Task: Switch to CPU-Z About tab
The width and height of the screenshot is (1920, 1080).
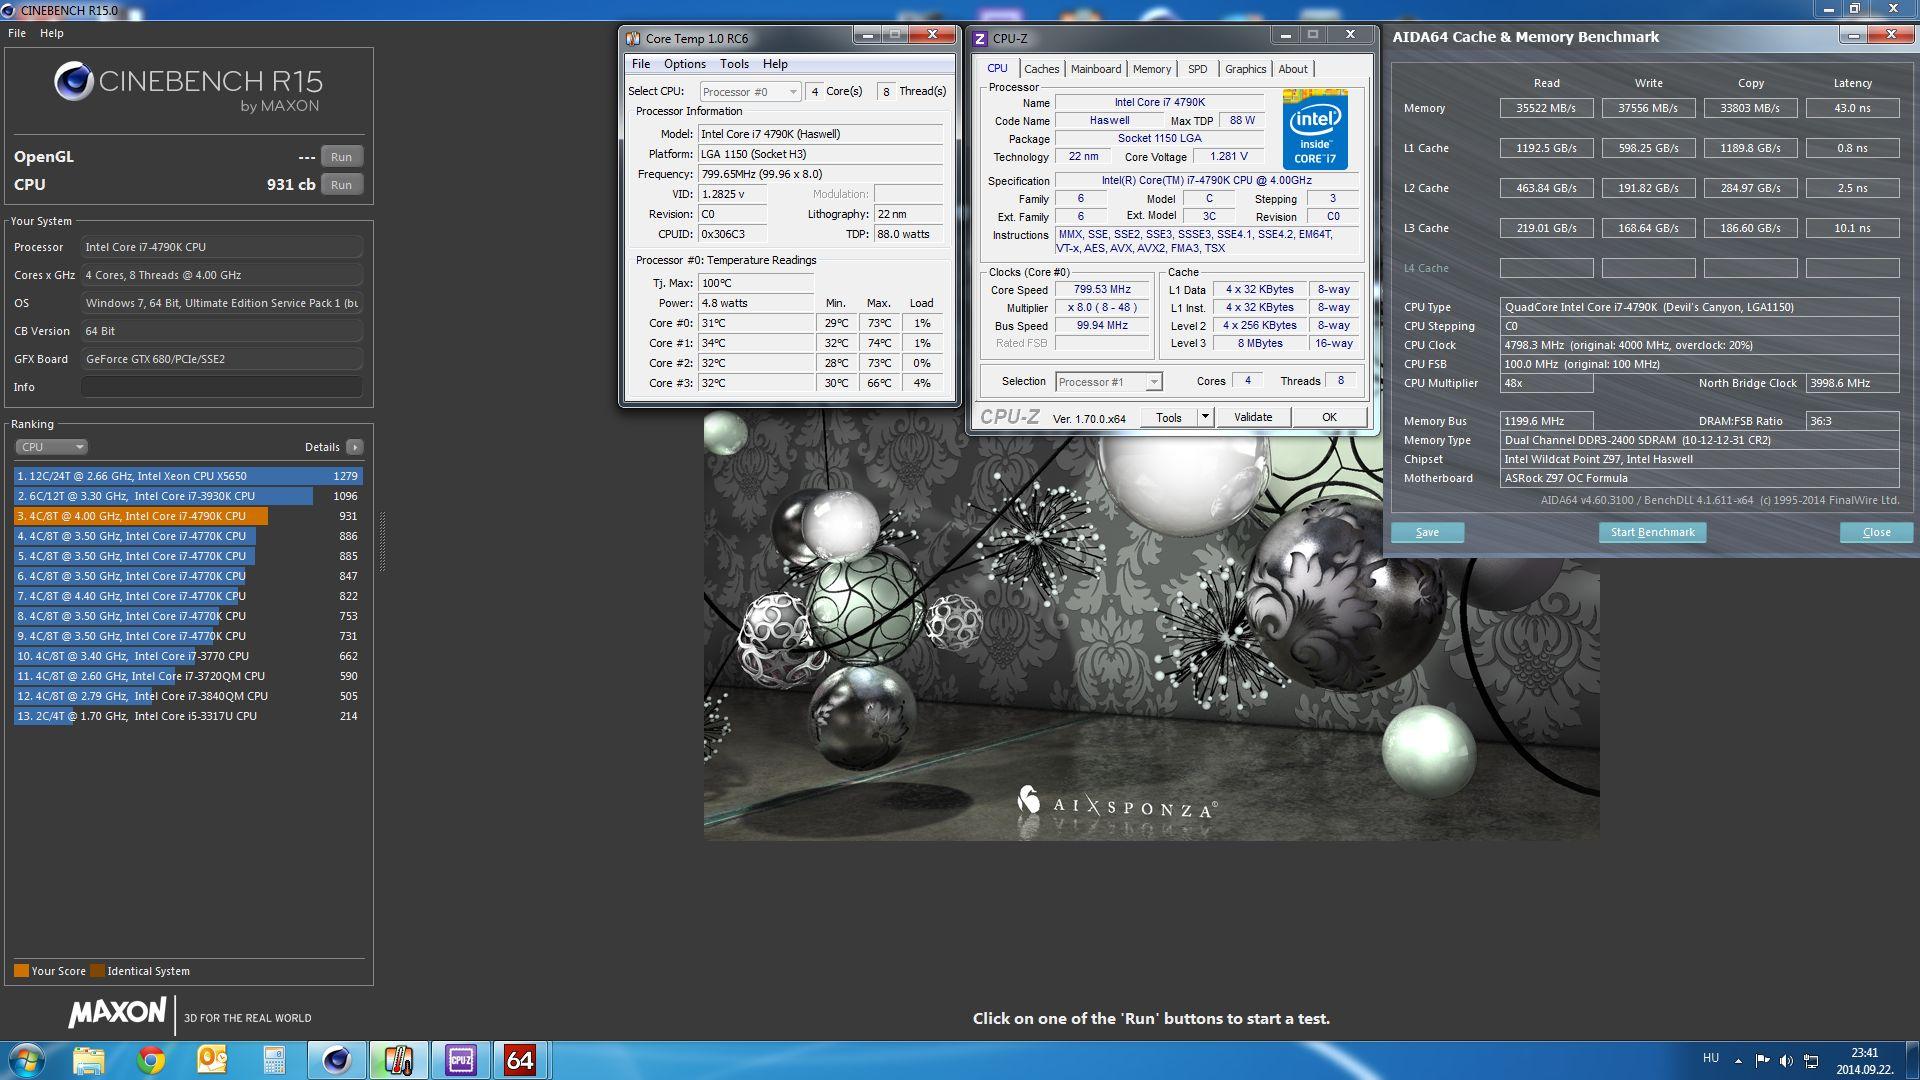Action: pos(1292,69)
